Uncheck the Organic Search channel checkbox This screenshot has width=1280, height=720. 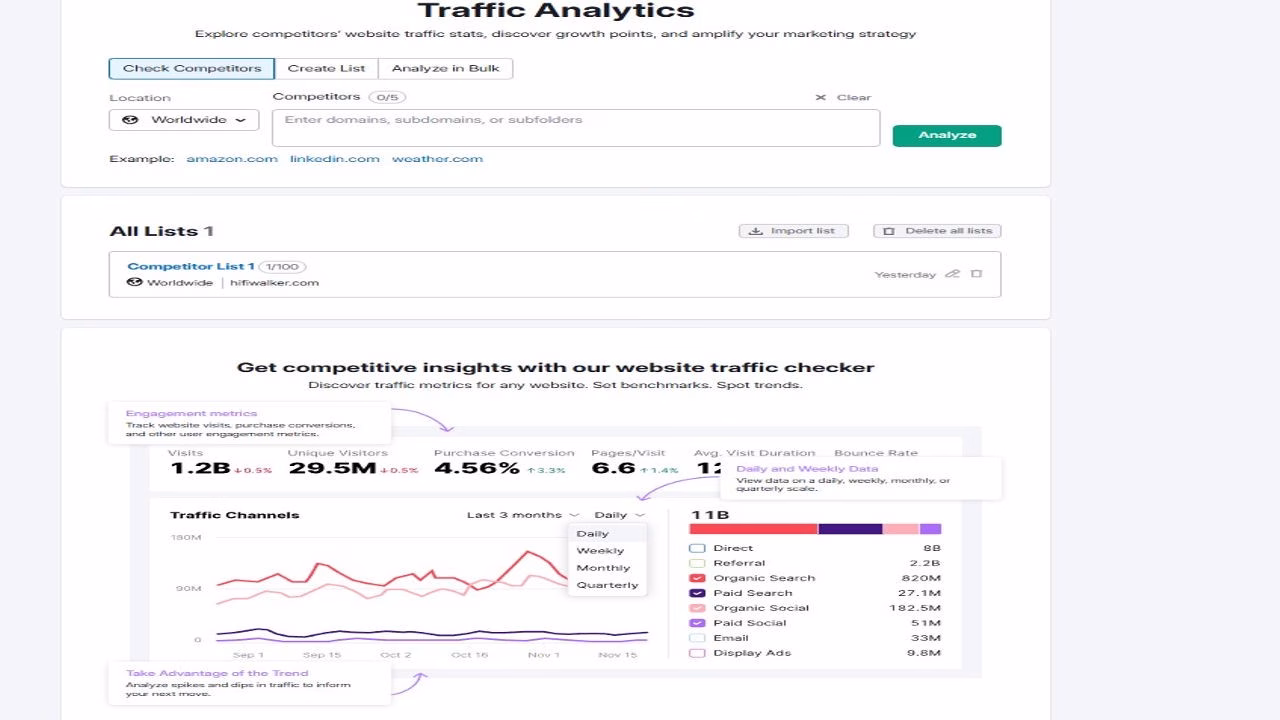(x=697, y=577)
